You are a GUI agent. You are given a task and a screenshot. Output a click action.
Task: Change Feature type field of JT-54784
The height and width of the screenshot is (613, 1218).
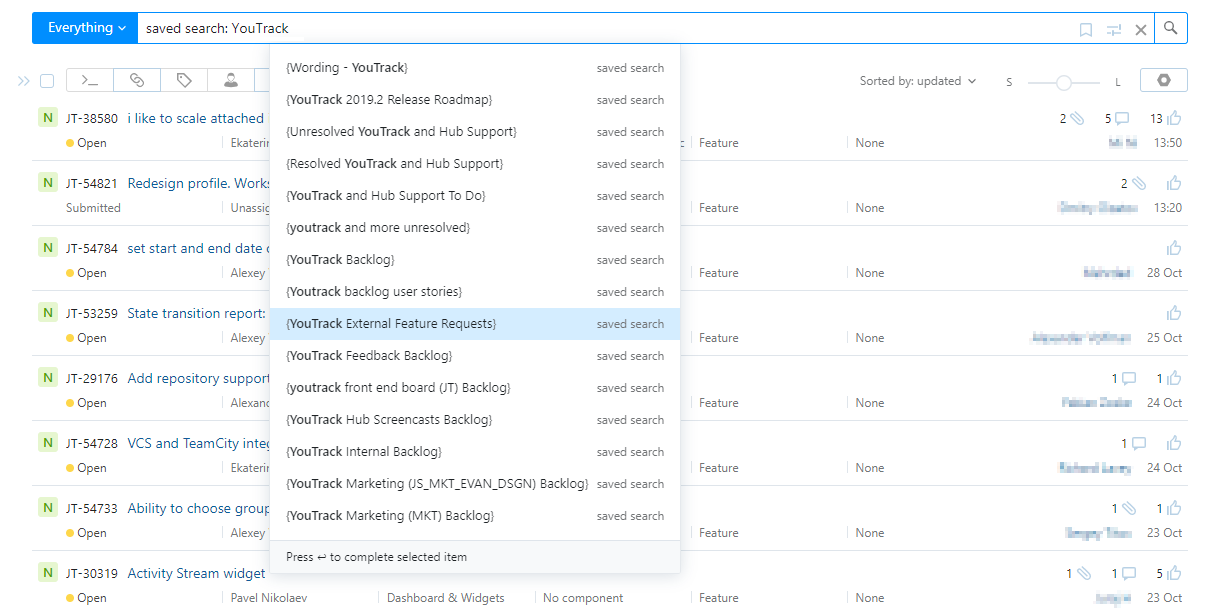tap(719, 273)
